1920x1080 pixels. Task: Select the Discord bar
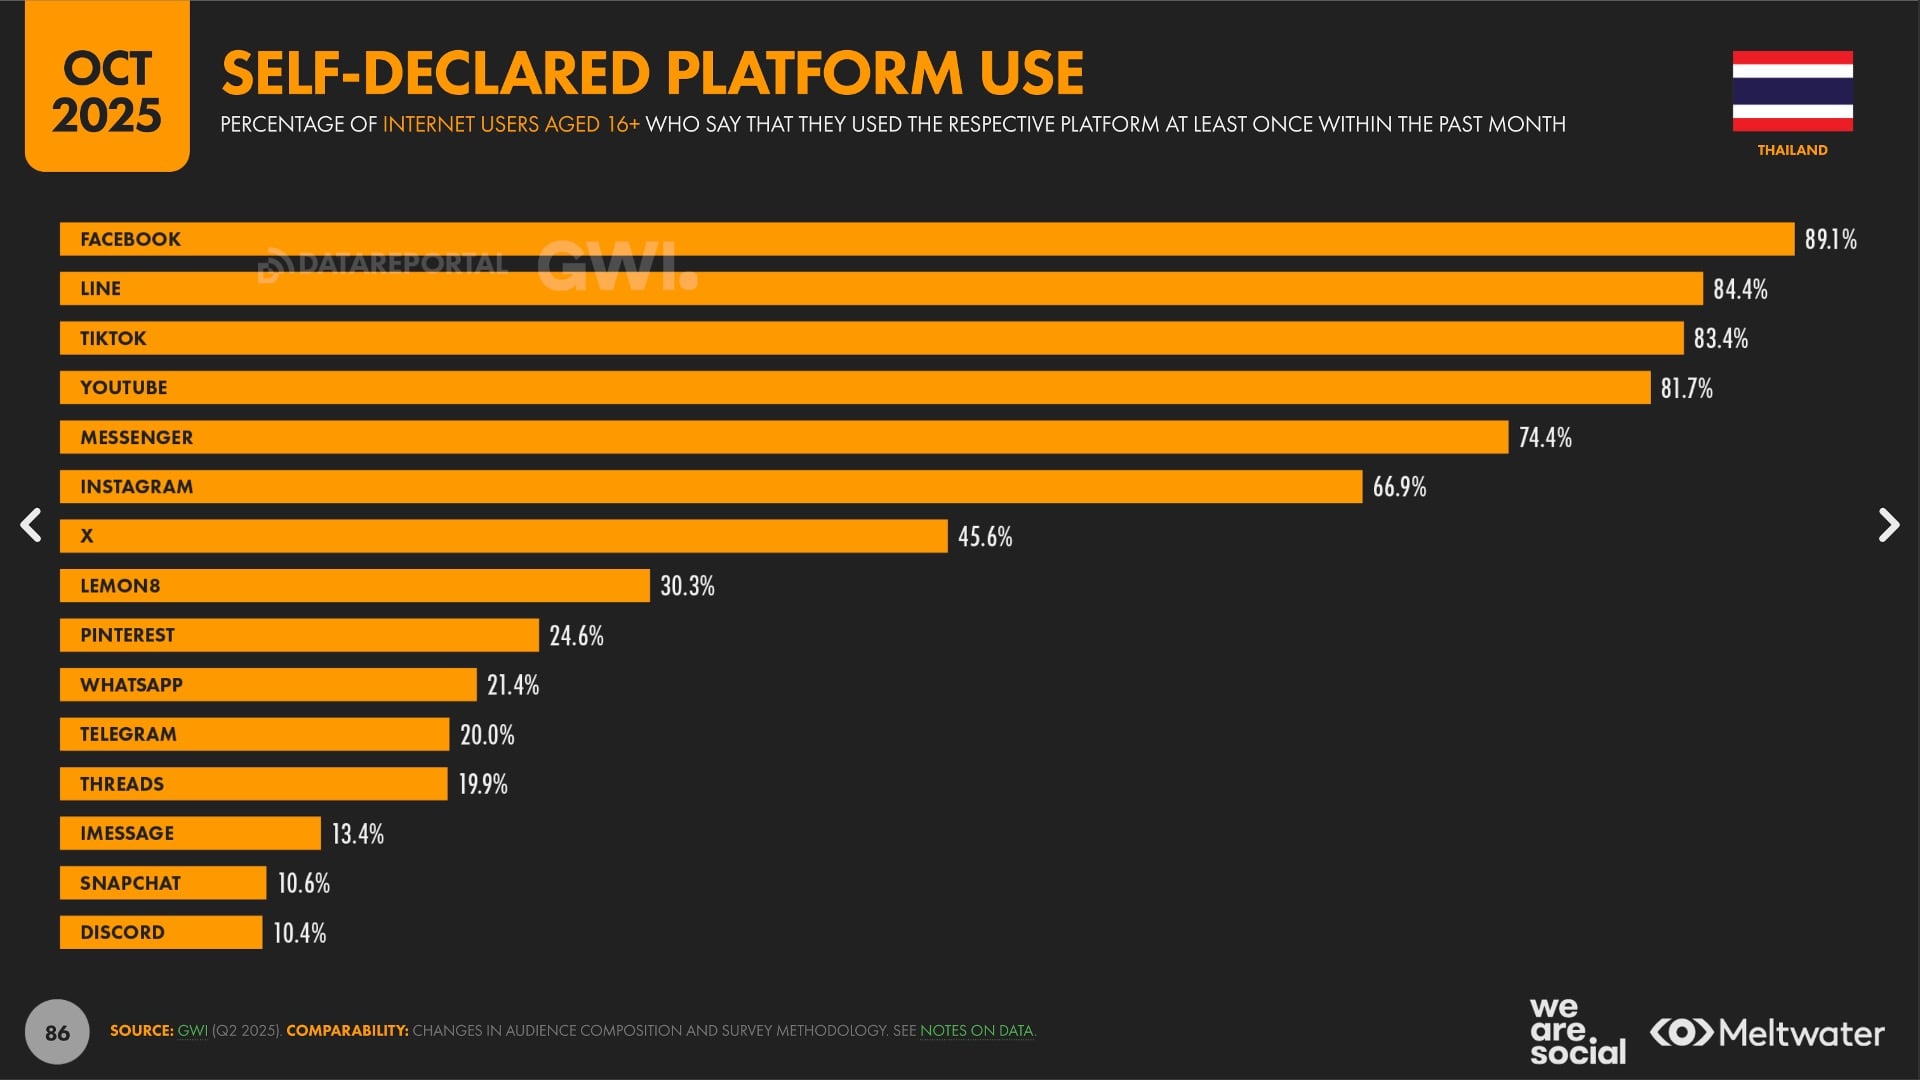click(160, 932)
